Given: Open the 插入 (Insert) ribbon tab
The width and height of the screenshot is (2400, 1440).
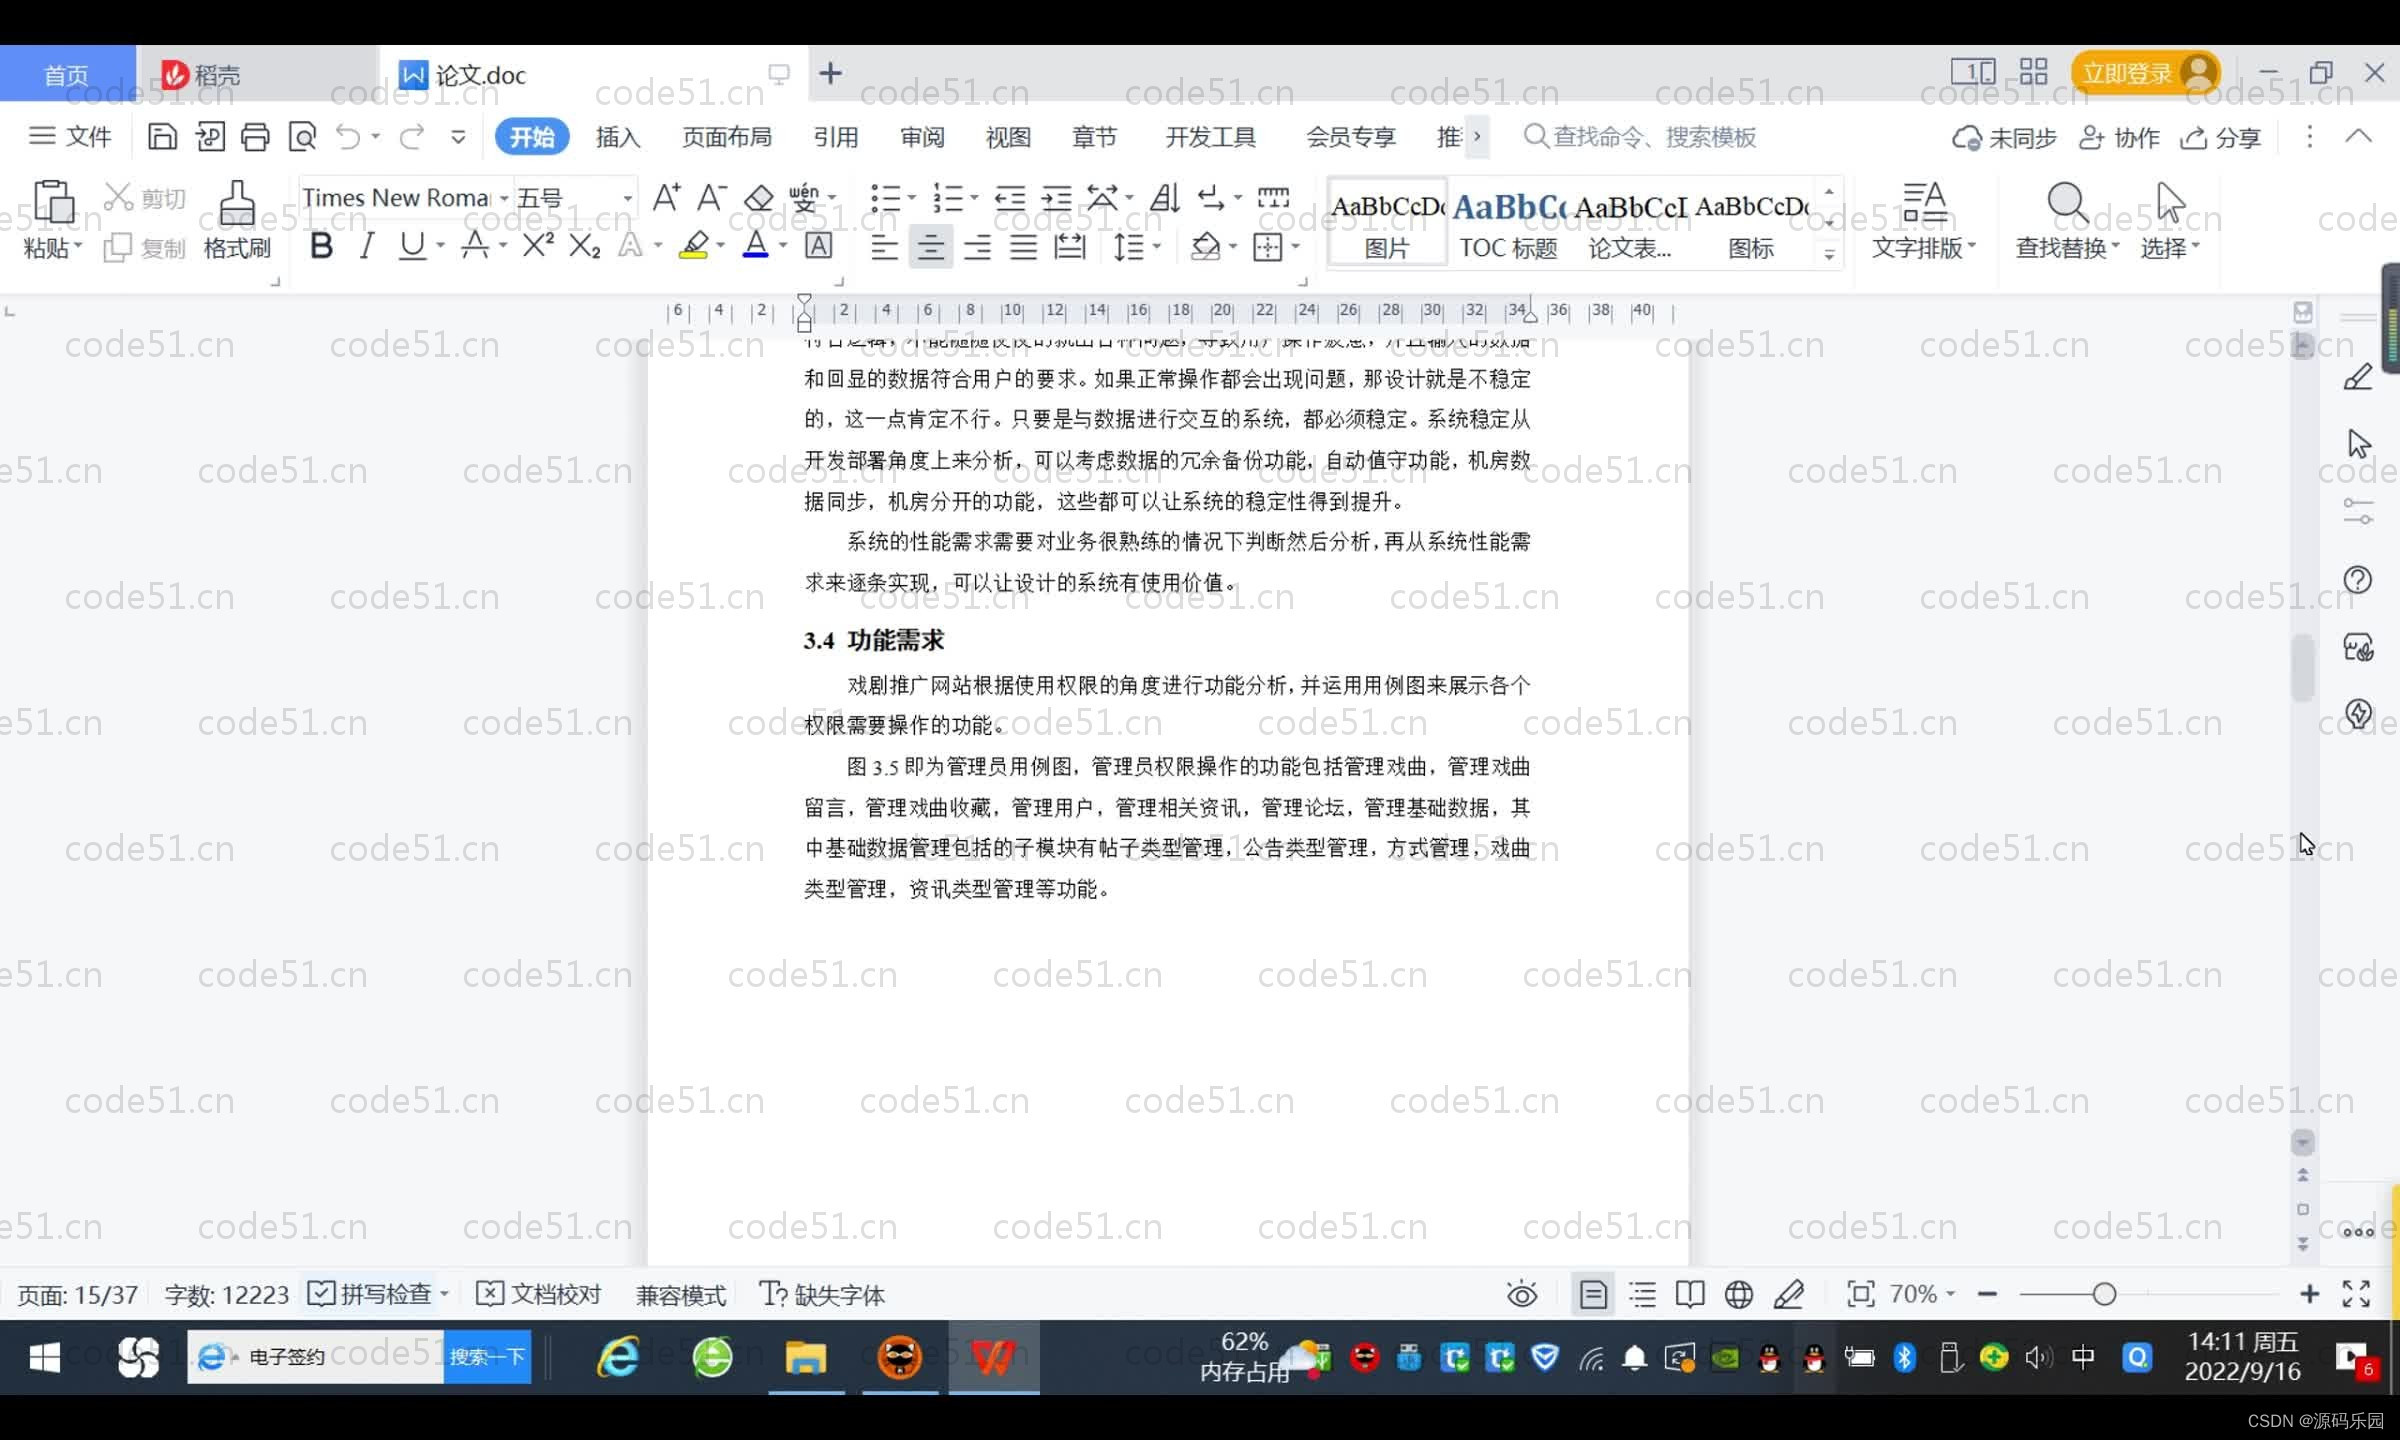Looking at the screenshot, I should pyautogui.click(x=617, y=137).
